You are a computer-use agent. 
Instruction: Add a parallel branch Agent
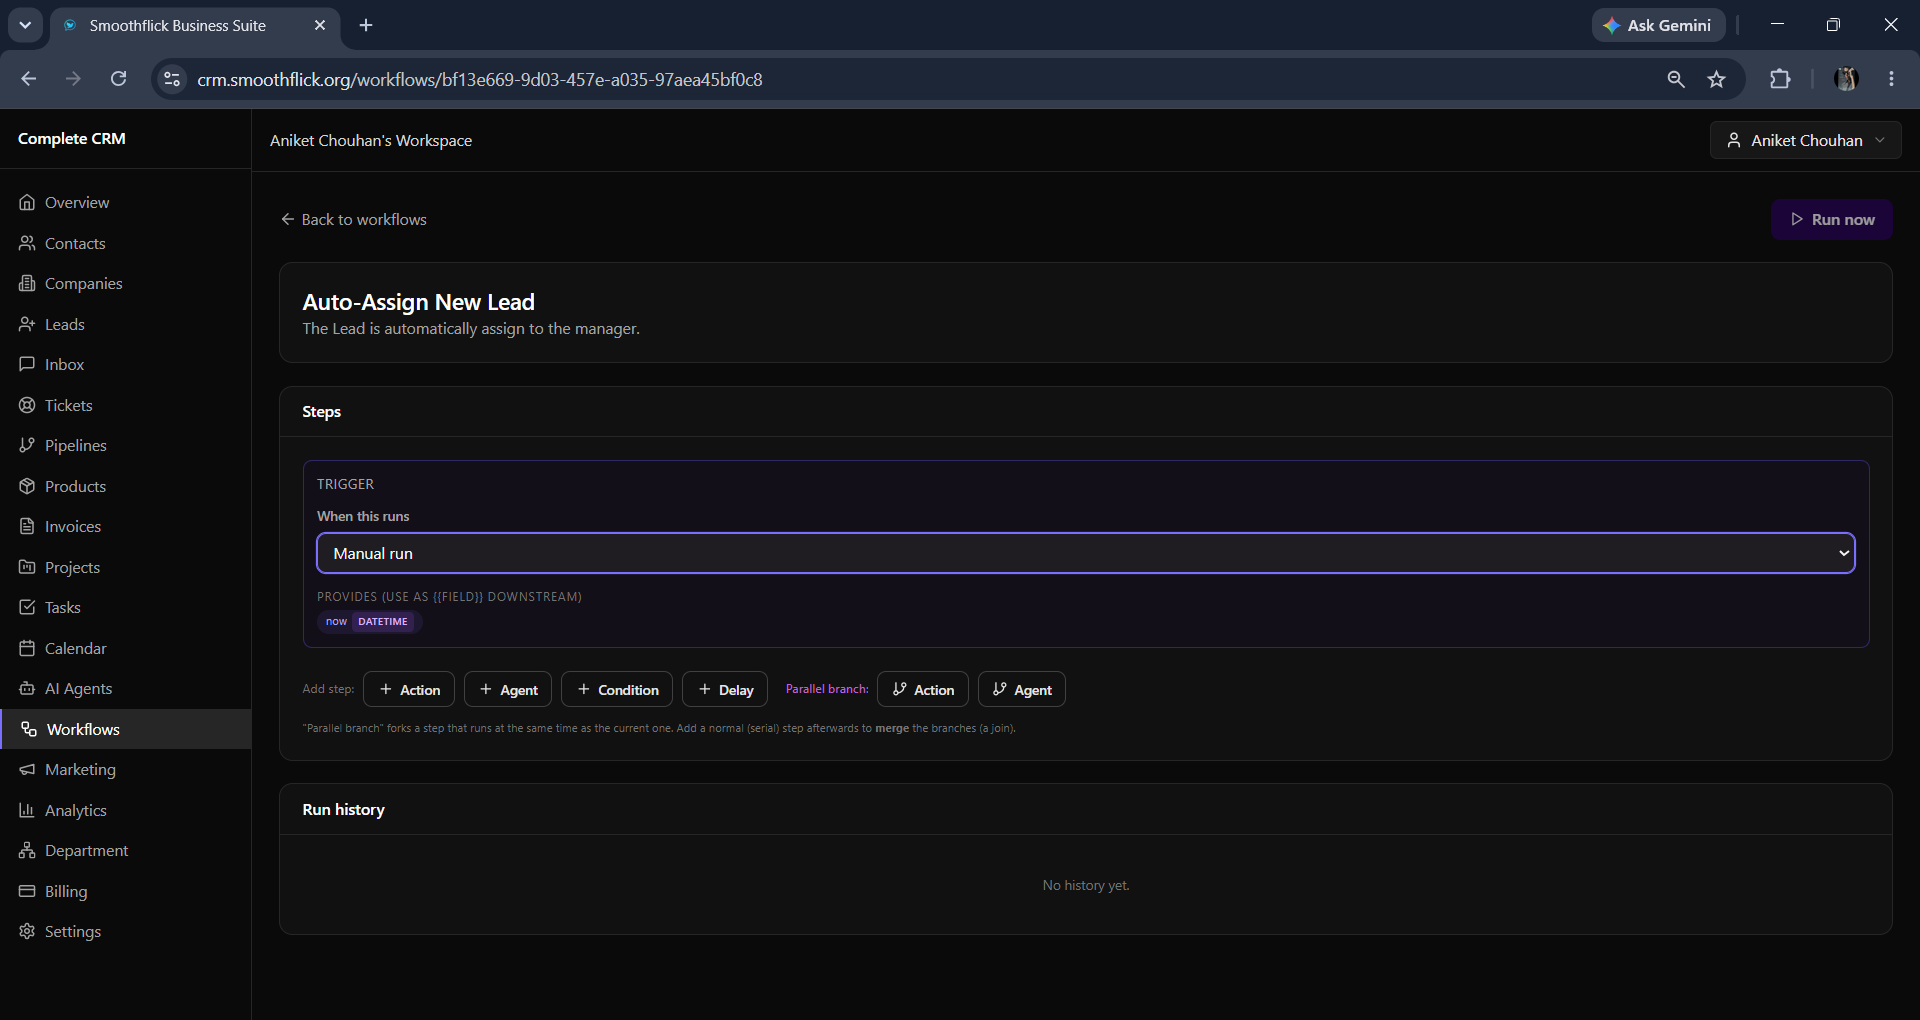pyautogui.click(x=1022, y=689)
